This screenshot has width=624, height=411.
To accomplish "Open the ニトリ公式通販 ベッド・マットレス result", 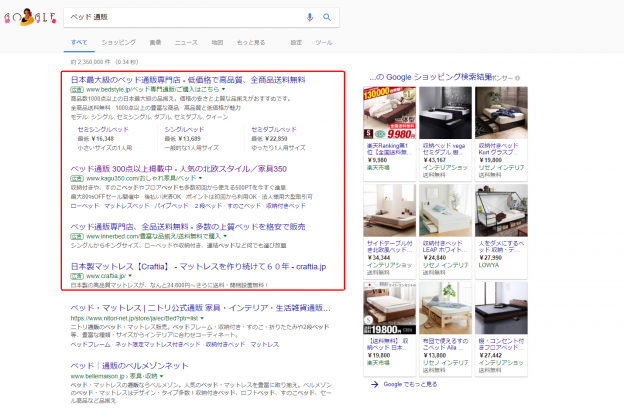I will tap(200, 308).
